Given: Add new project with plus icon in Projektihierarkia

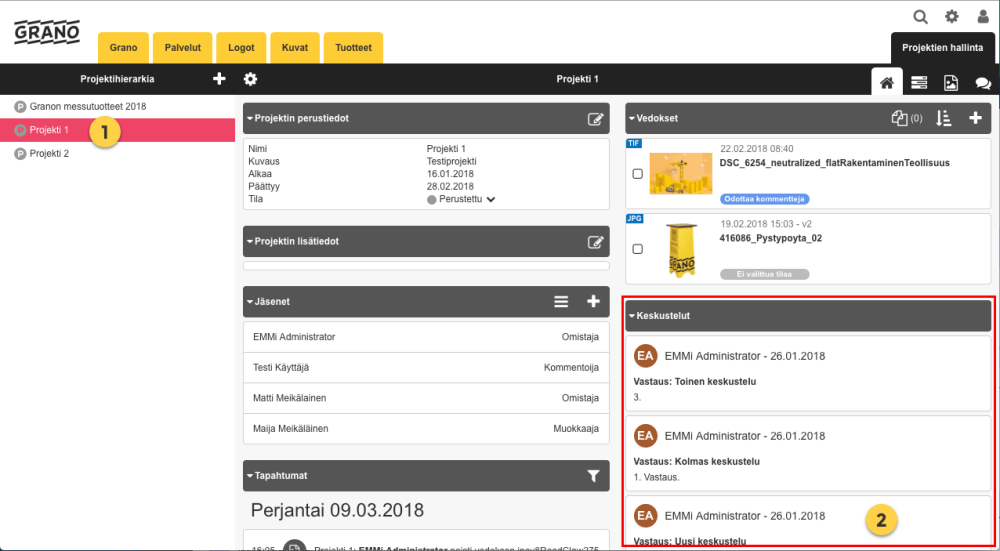Looking at the screenshot, I should (x=219, y=79).
